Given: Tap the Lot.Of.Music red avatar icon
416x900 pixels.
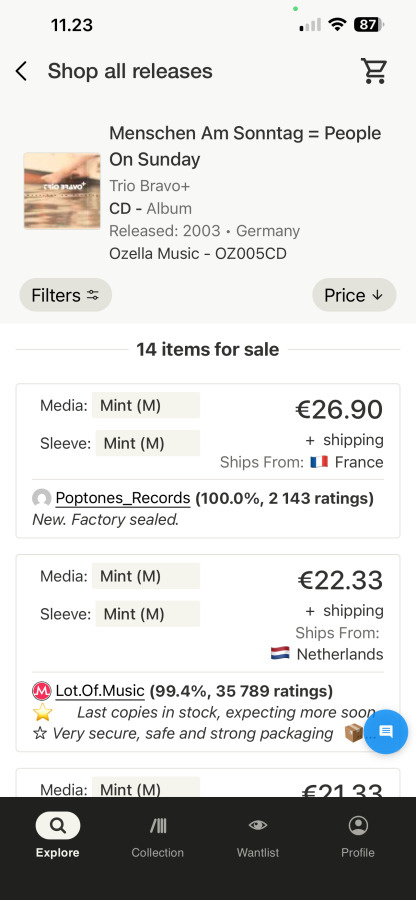Looking at the screenshot, I should click(x=42, y=691).
